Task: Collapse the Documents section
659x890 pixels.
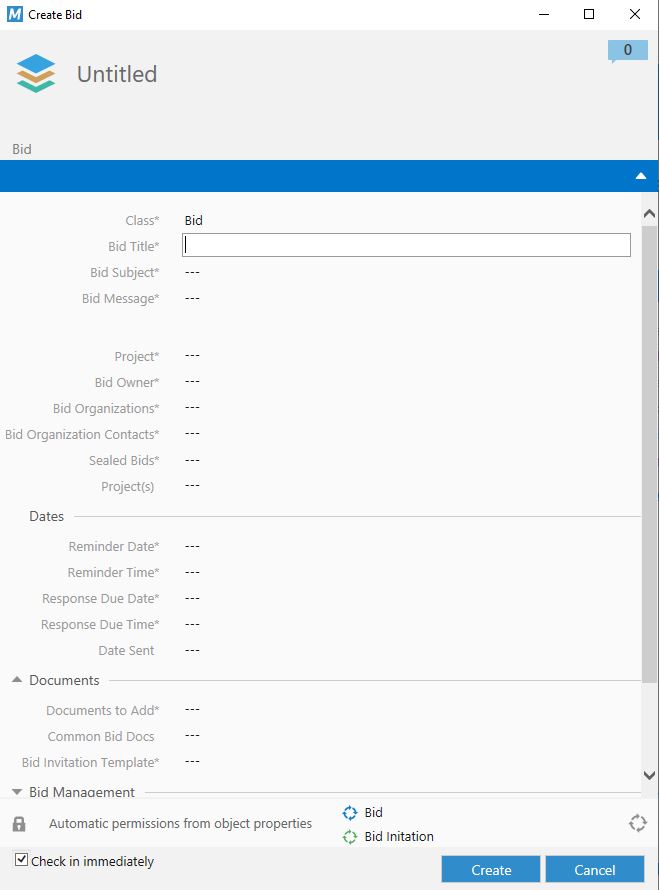Action: coord(17,680)
